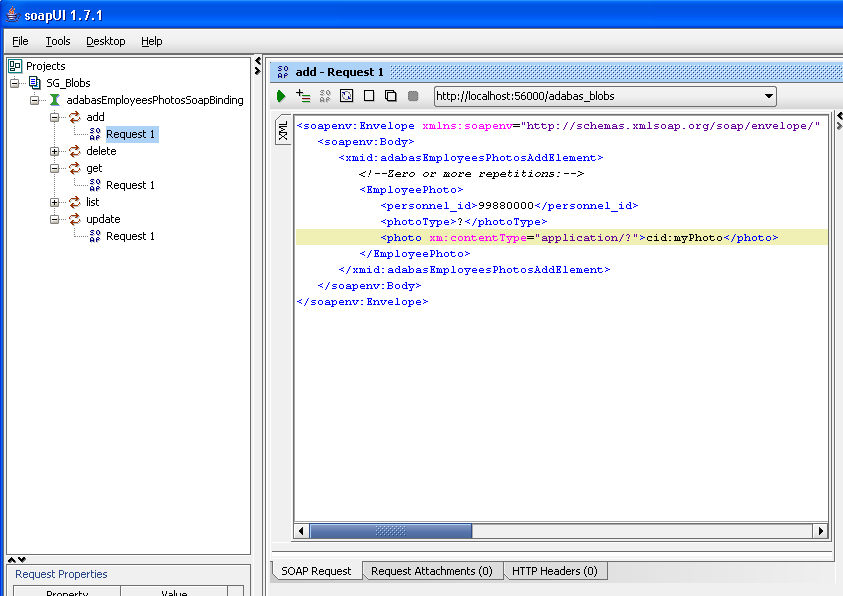
Task: Switch to the SOAP Request tab
Action: tap(316, 571)
